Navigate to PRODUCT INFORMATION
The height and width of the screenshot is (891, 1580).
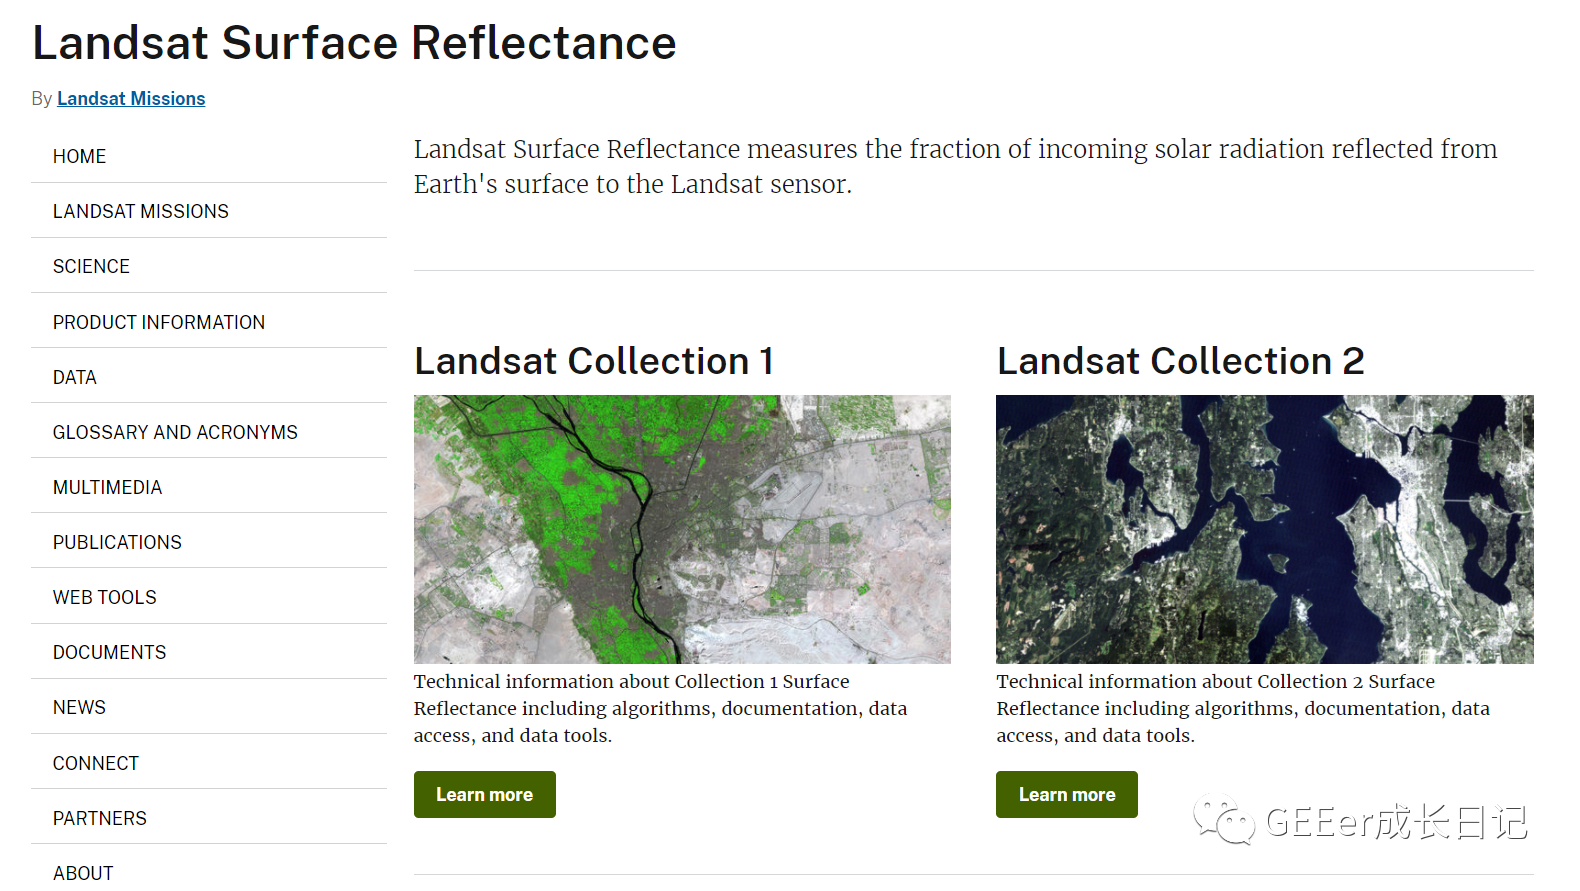(159, 321)
